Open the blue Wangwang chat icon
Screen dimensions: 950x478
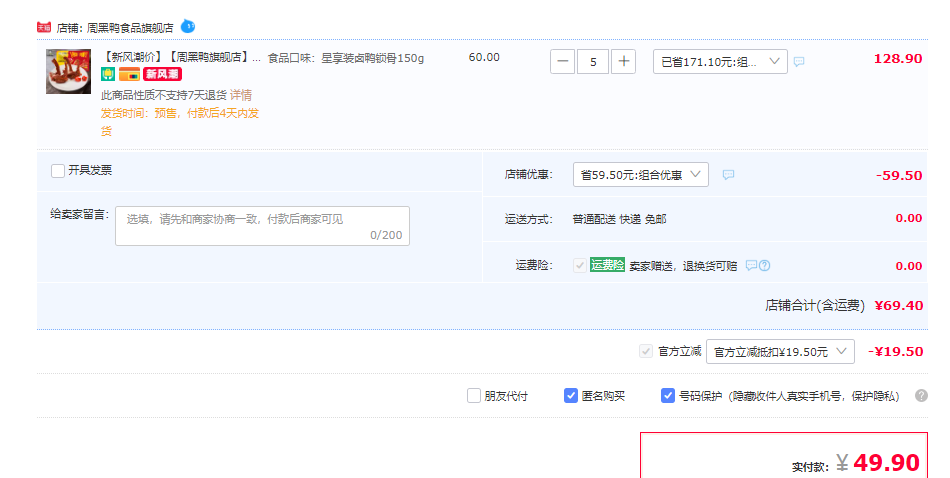pos(188,27)
